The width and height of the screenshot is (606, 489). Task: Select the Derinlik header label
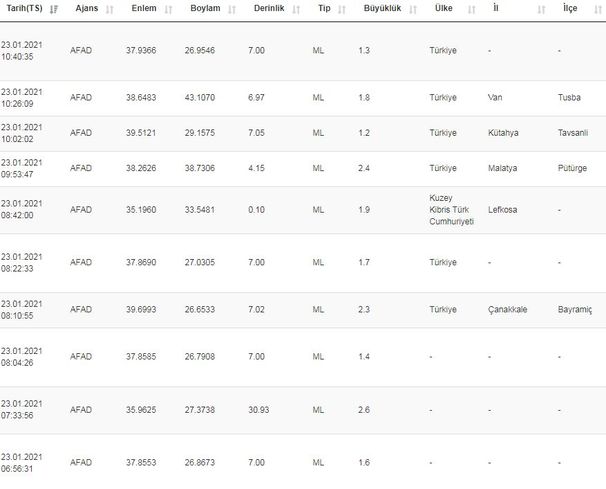click(x=269, y=8)
